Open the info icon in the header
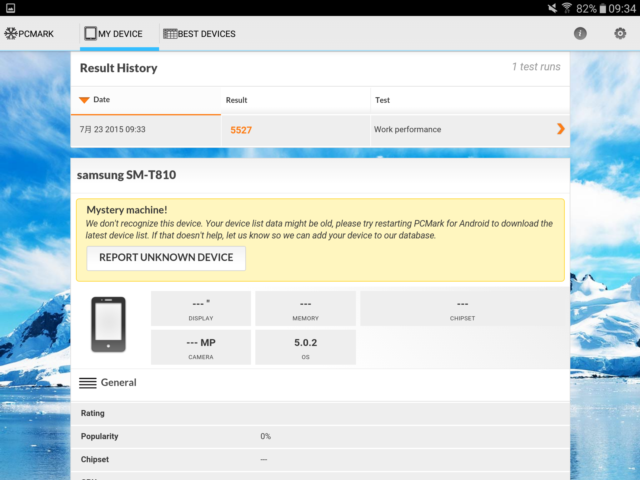 point(580,33)
